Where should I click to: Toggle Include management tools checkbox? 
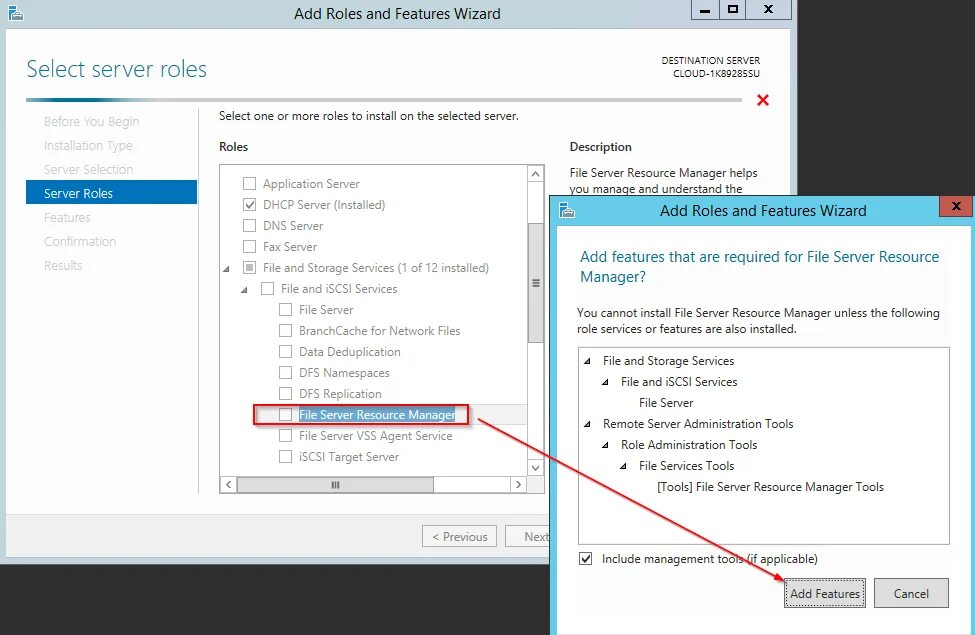pos(586,559)
